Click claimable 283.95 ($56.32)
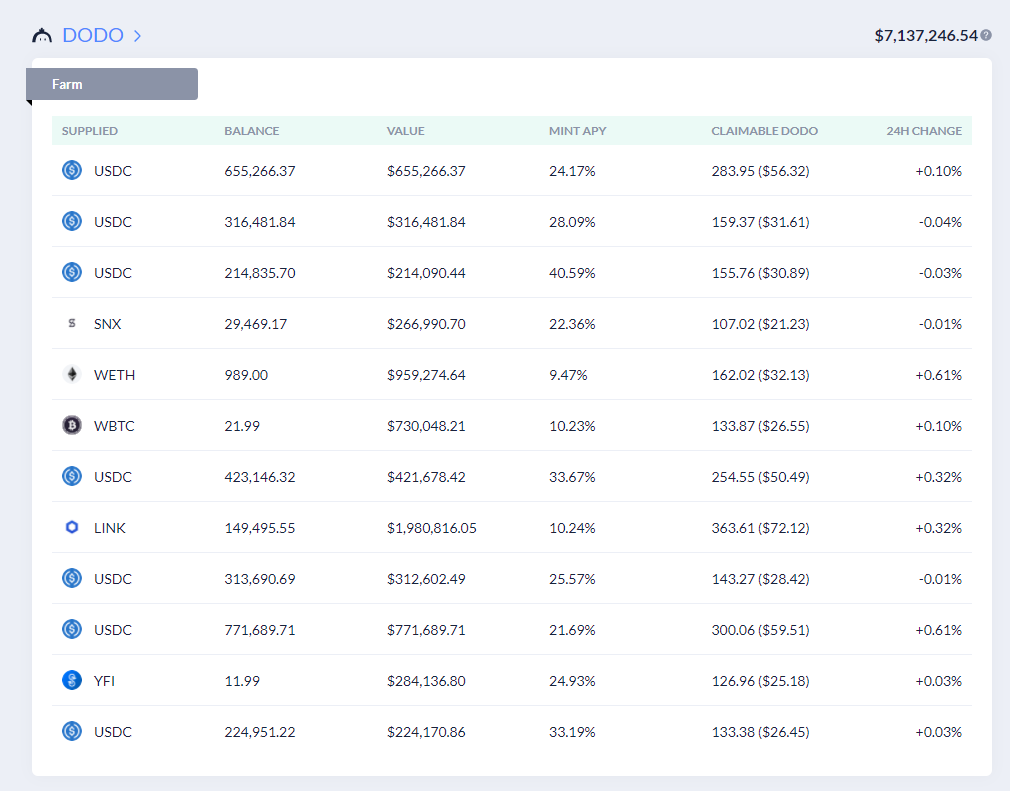Image resolution: width=1010 pixels, height=791 pixels. click(760, 171)
